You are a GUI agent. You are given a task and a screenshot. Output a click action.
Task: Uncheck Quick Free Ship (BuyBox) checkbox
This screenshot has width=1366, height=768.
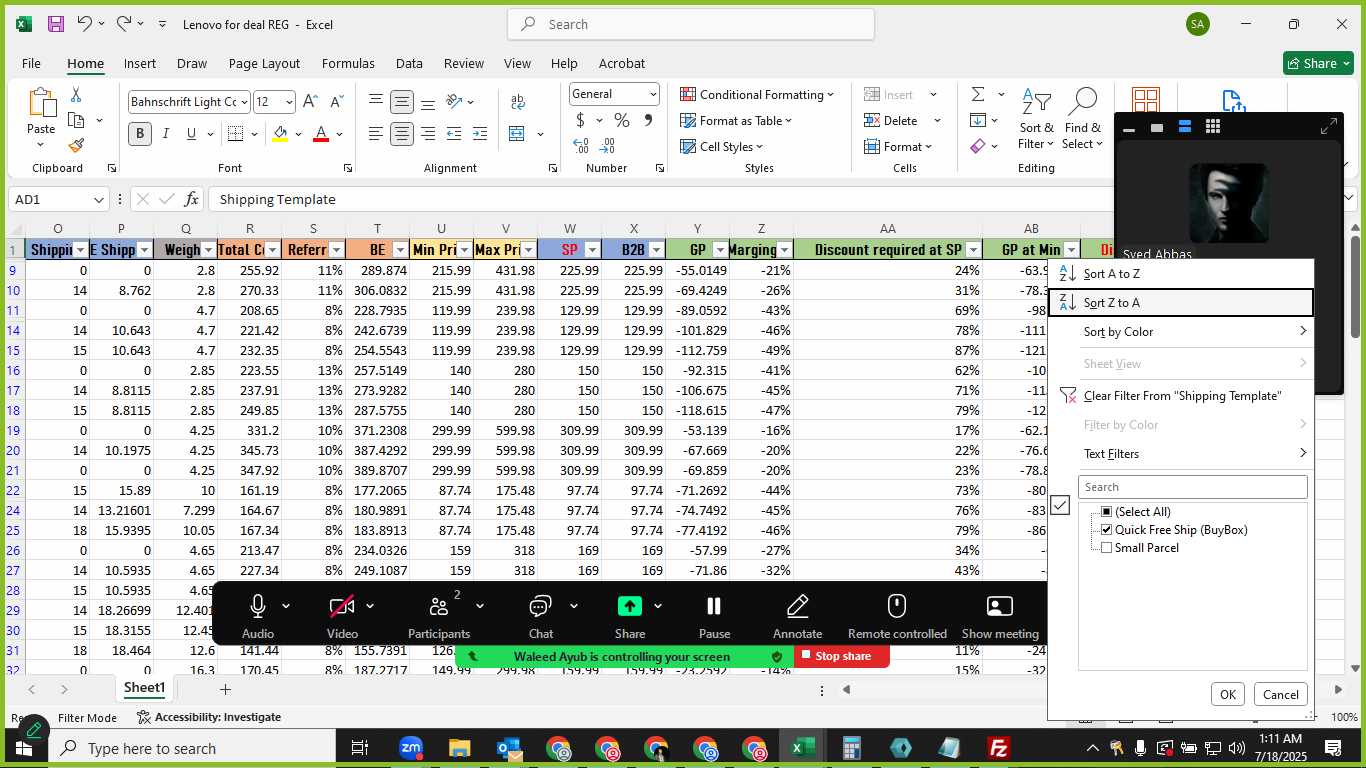[1106, 529]
